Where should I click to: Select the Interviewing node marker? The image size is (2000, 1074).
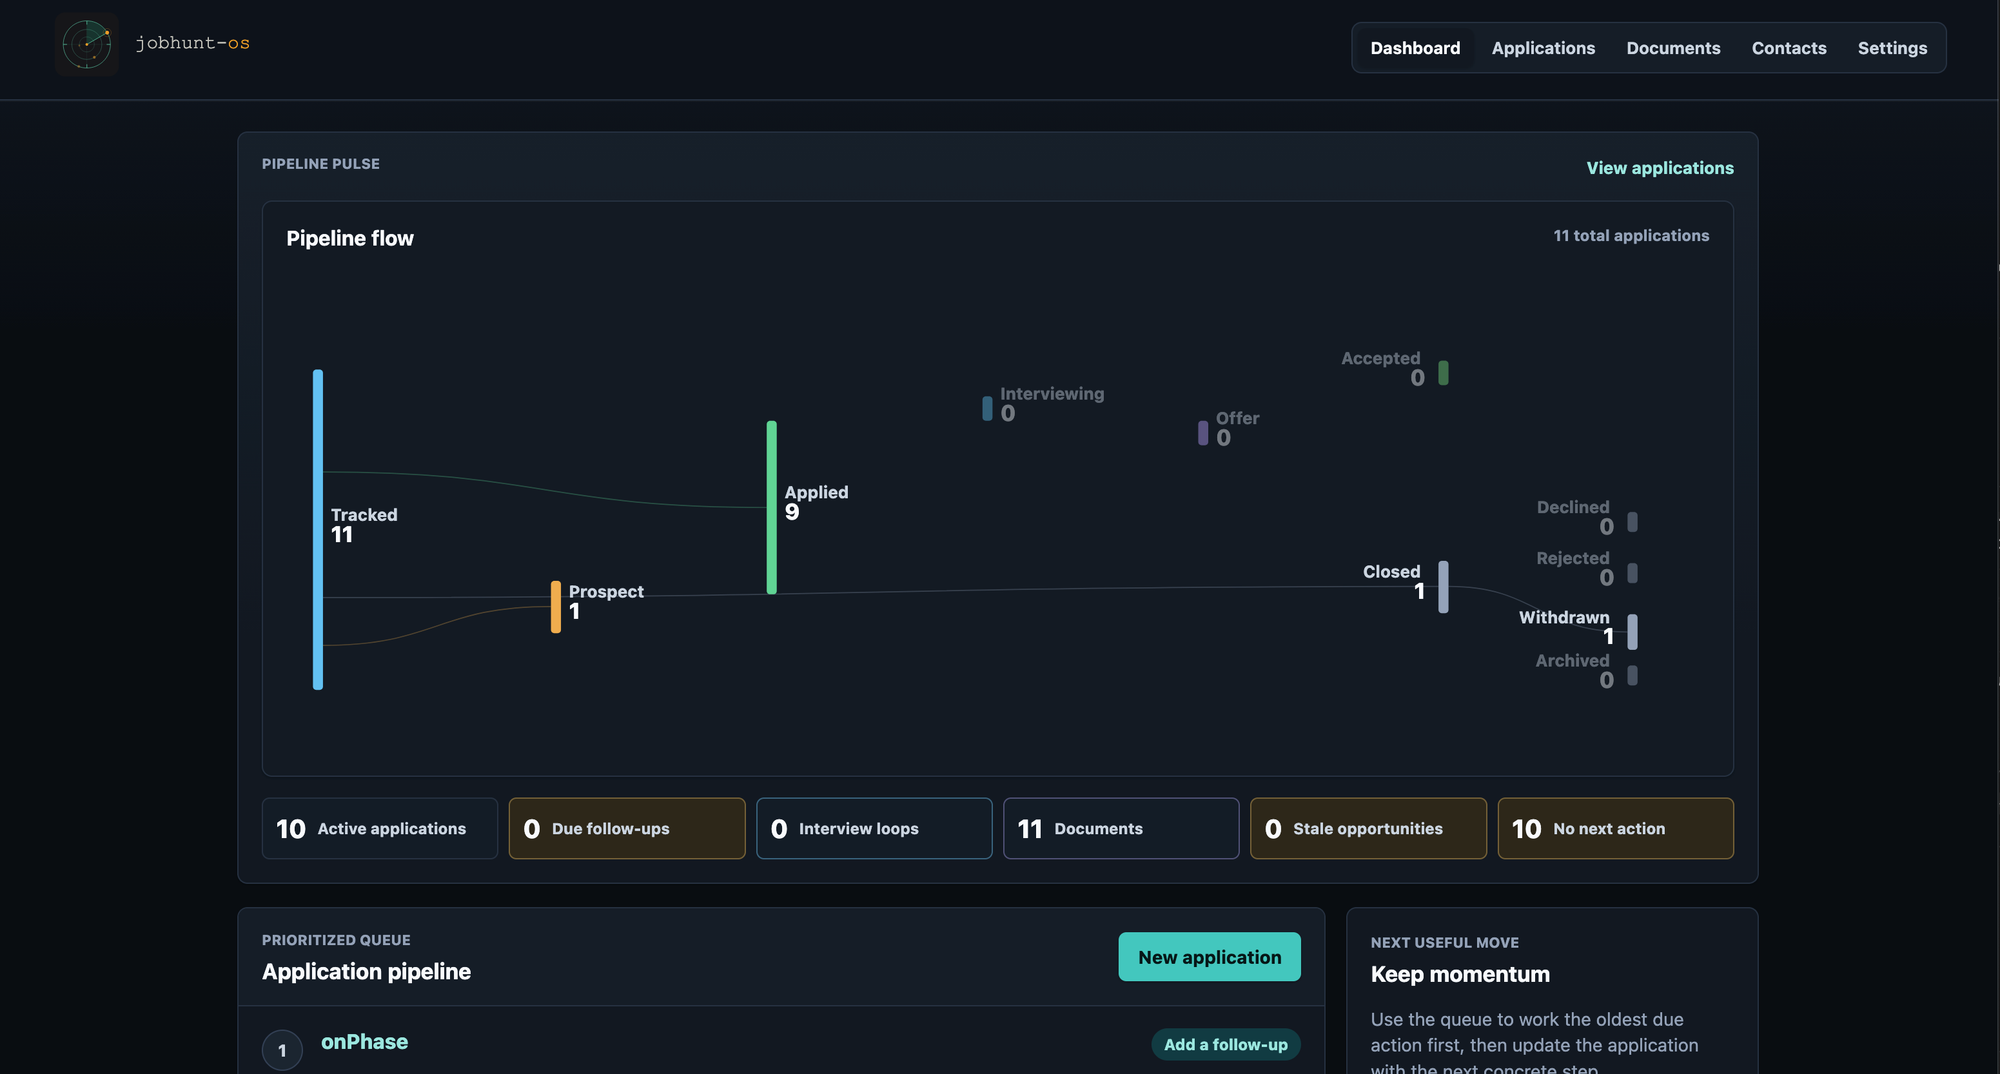click(x=987, y=408)
